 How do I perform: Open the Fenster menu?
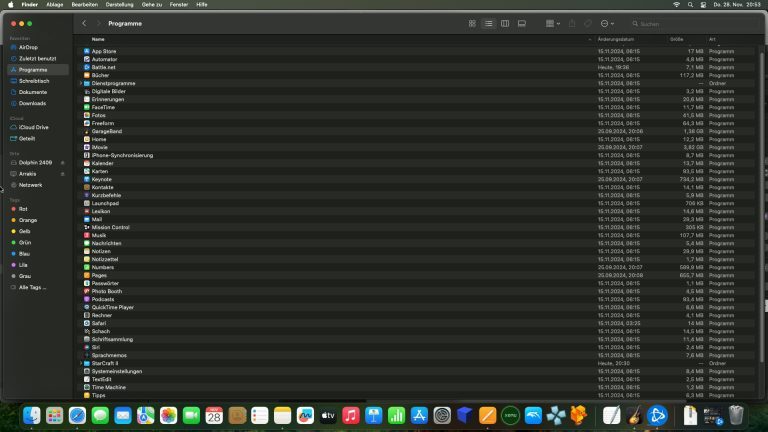[179, 4]
